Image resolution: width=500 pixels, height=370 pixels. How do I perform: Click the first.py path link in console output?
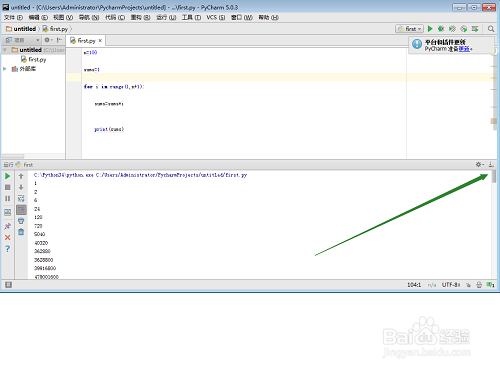172,175
